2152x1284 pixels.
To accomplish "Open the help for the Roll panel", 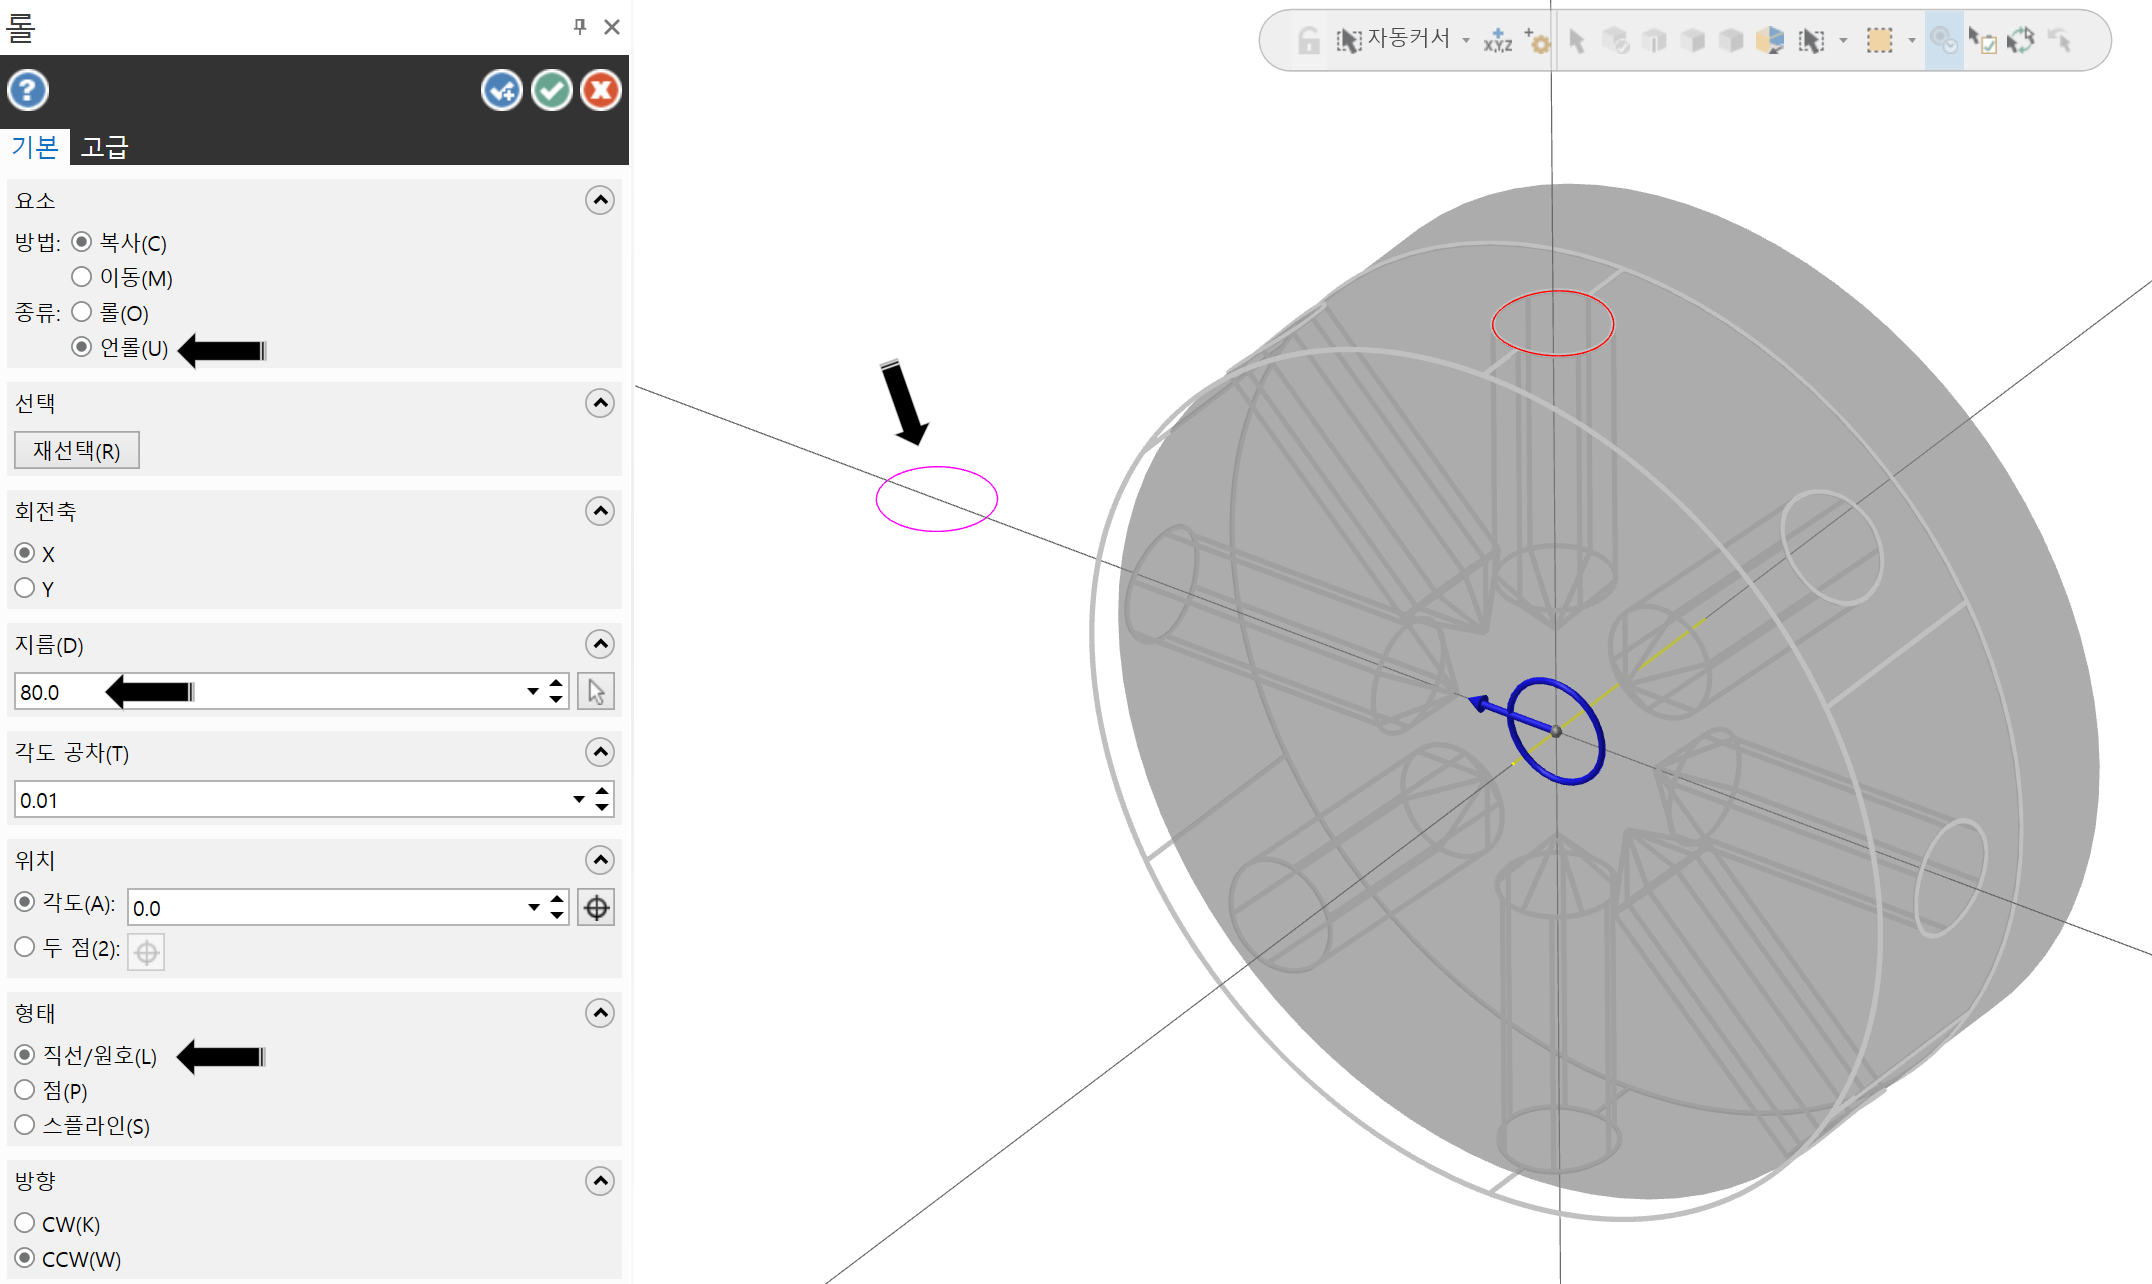I will (28, 91).
